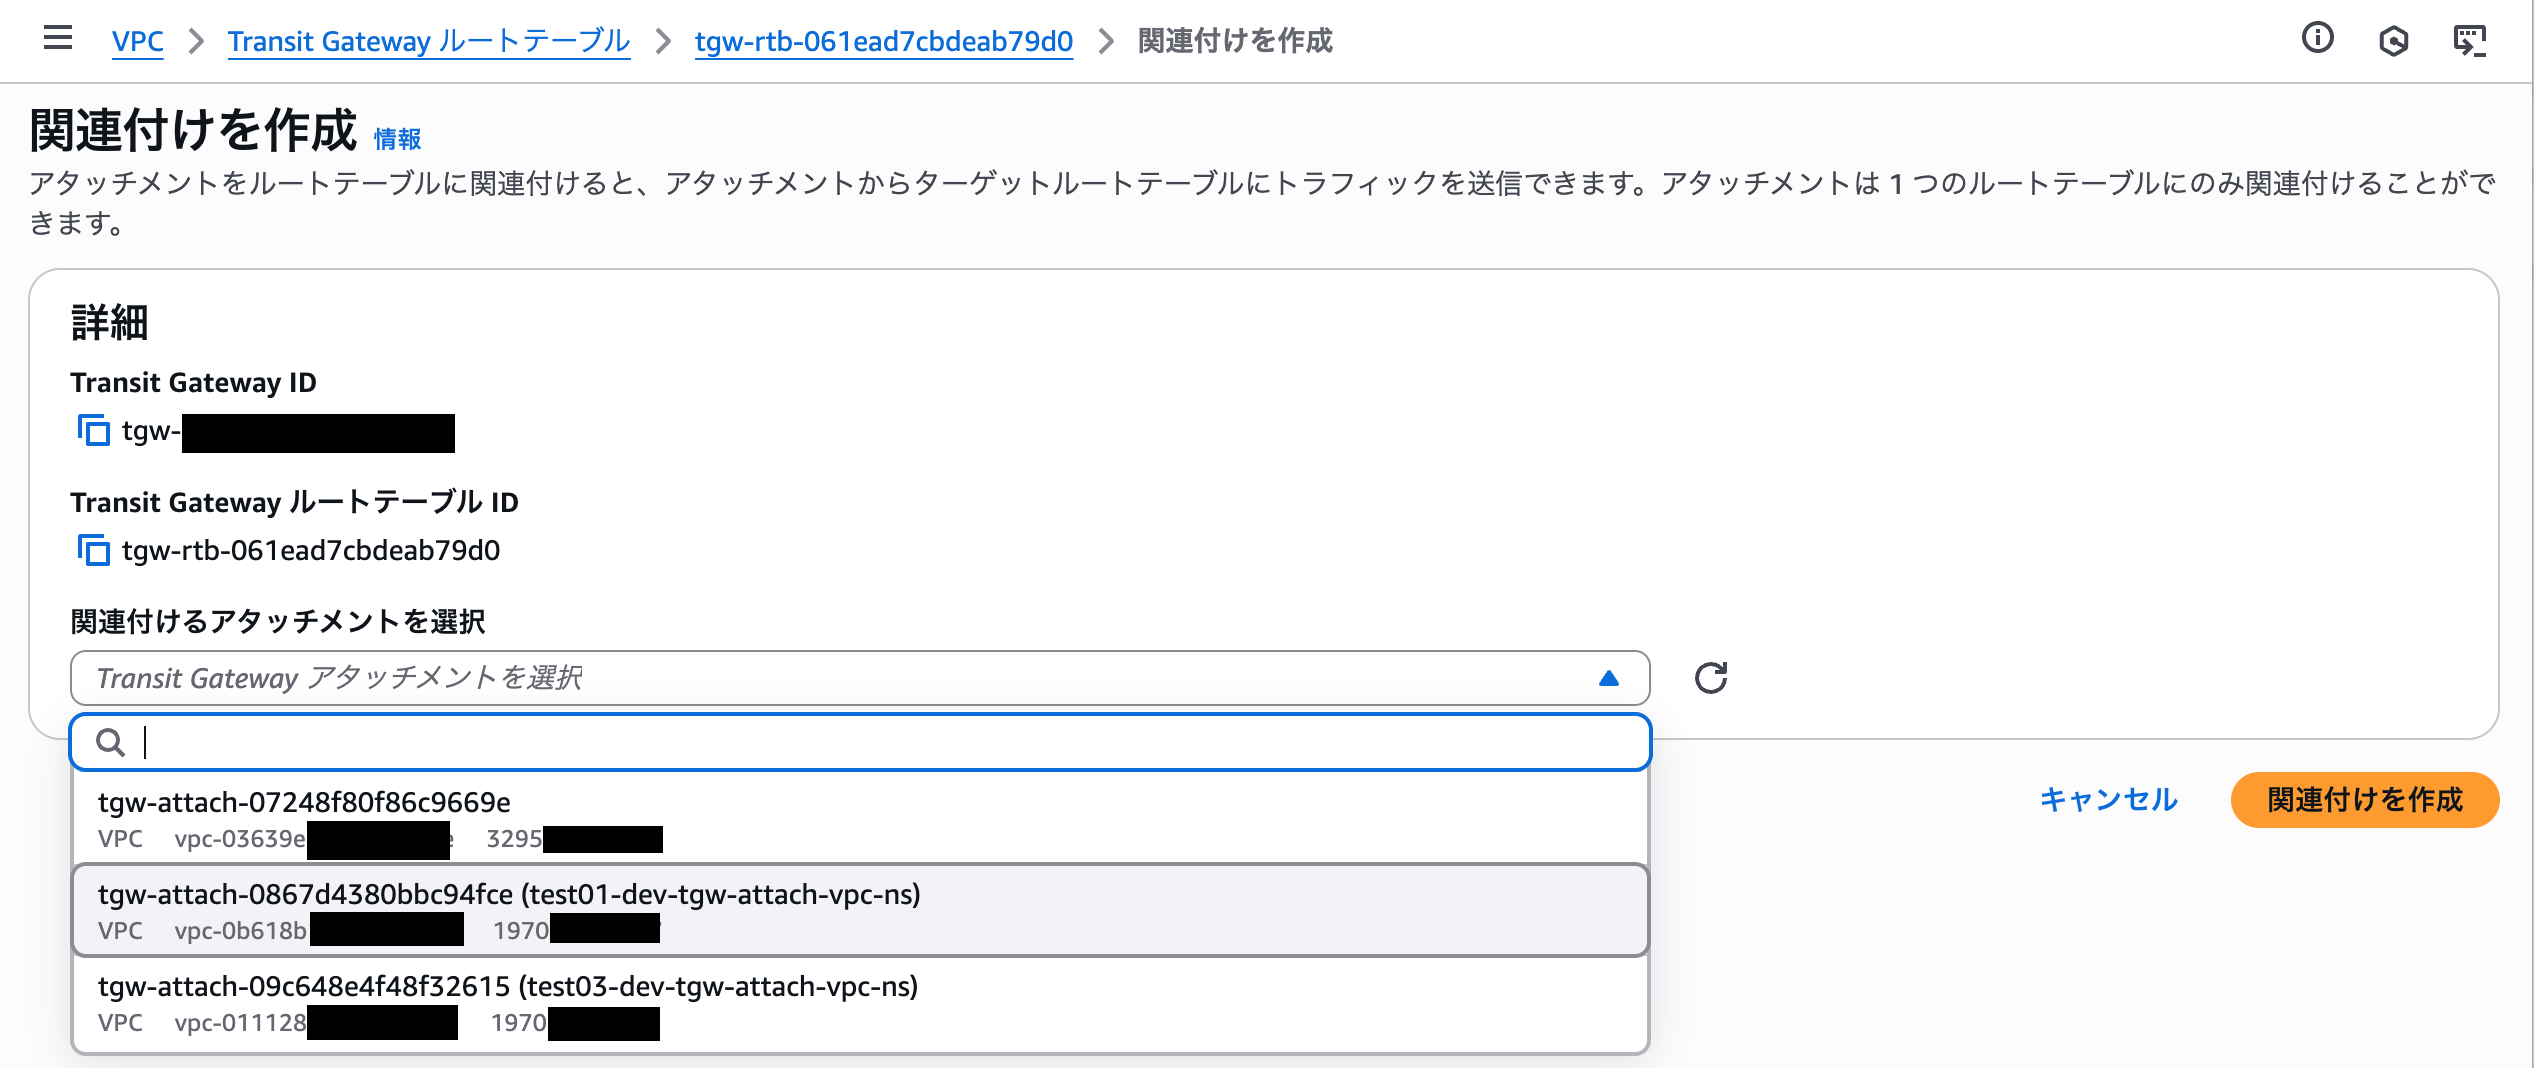2534x1068 pixels.
Task: Click the magnifier icon in the search box
Action: (113, 742)
